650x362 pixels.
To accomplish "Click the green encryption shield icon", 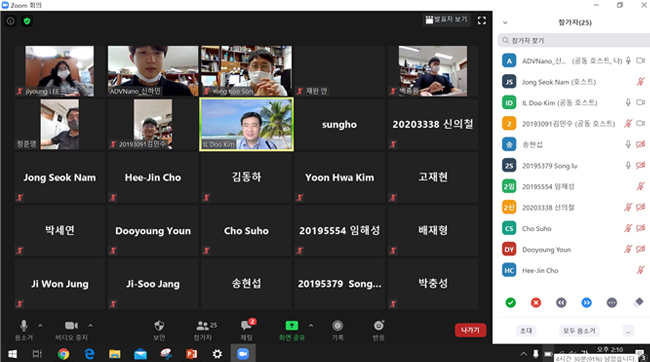I will 27,21.
